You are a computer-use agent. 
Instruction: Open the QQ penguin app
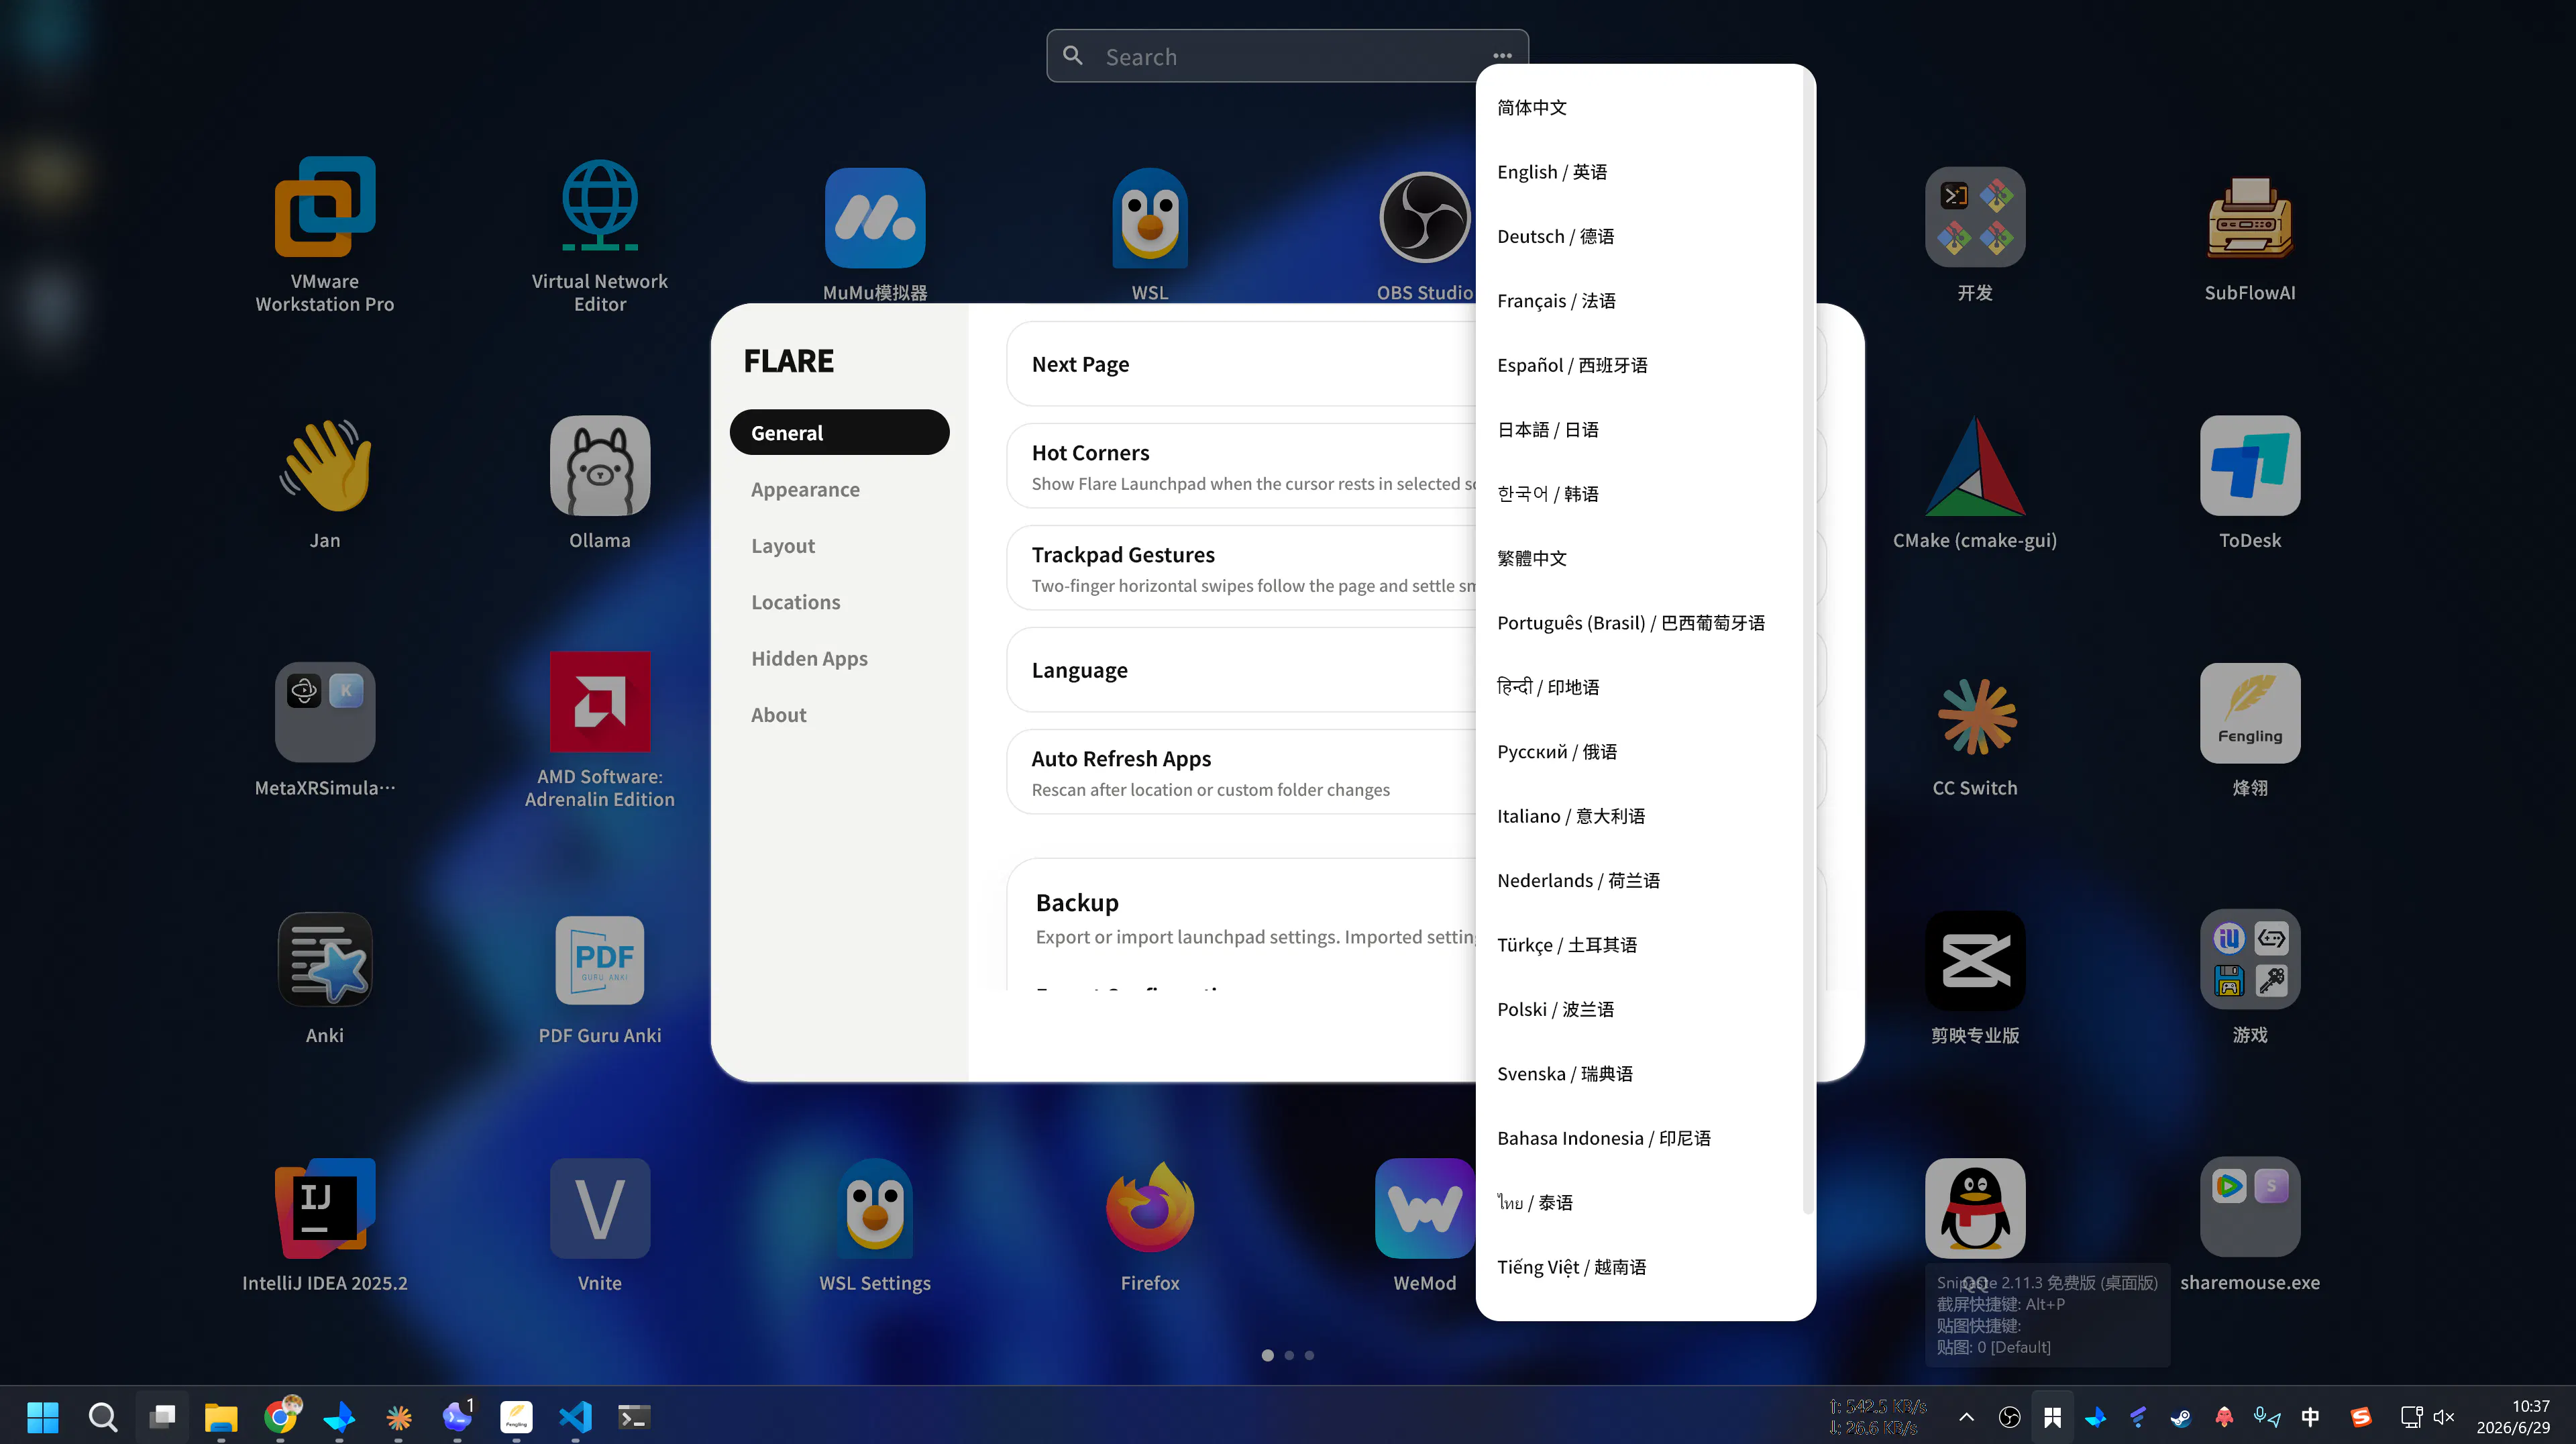pyautogui.click(x=1975, y=1208)
